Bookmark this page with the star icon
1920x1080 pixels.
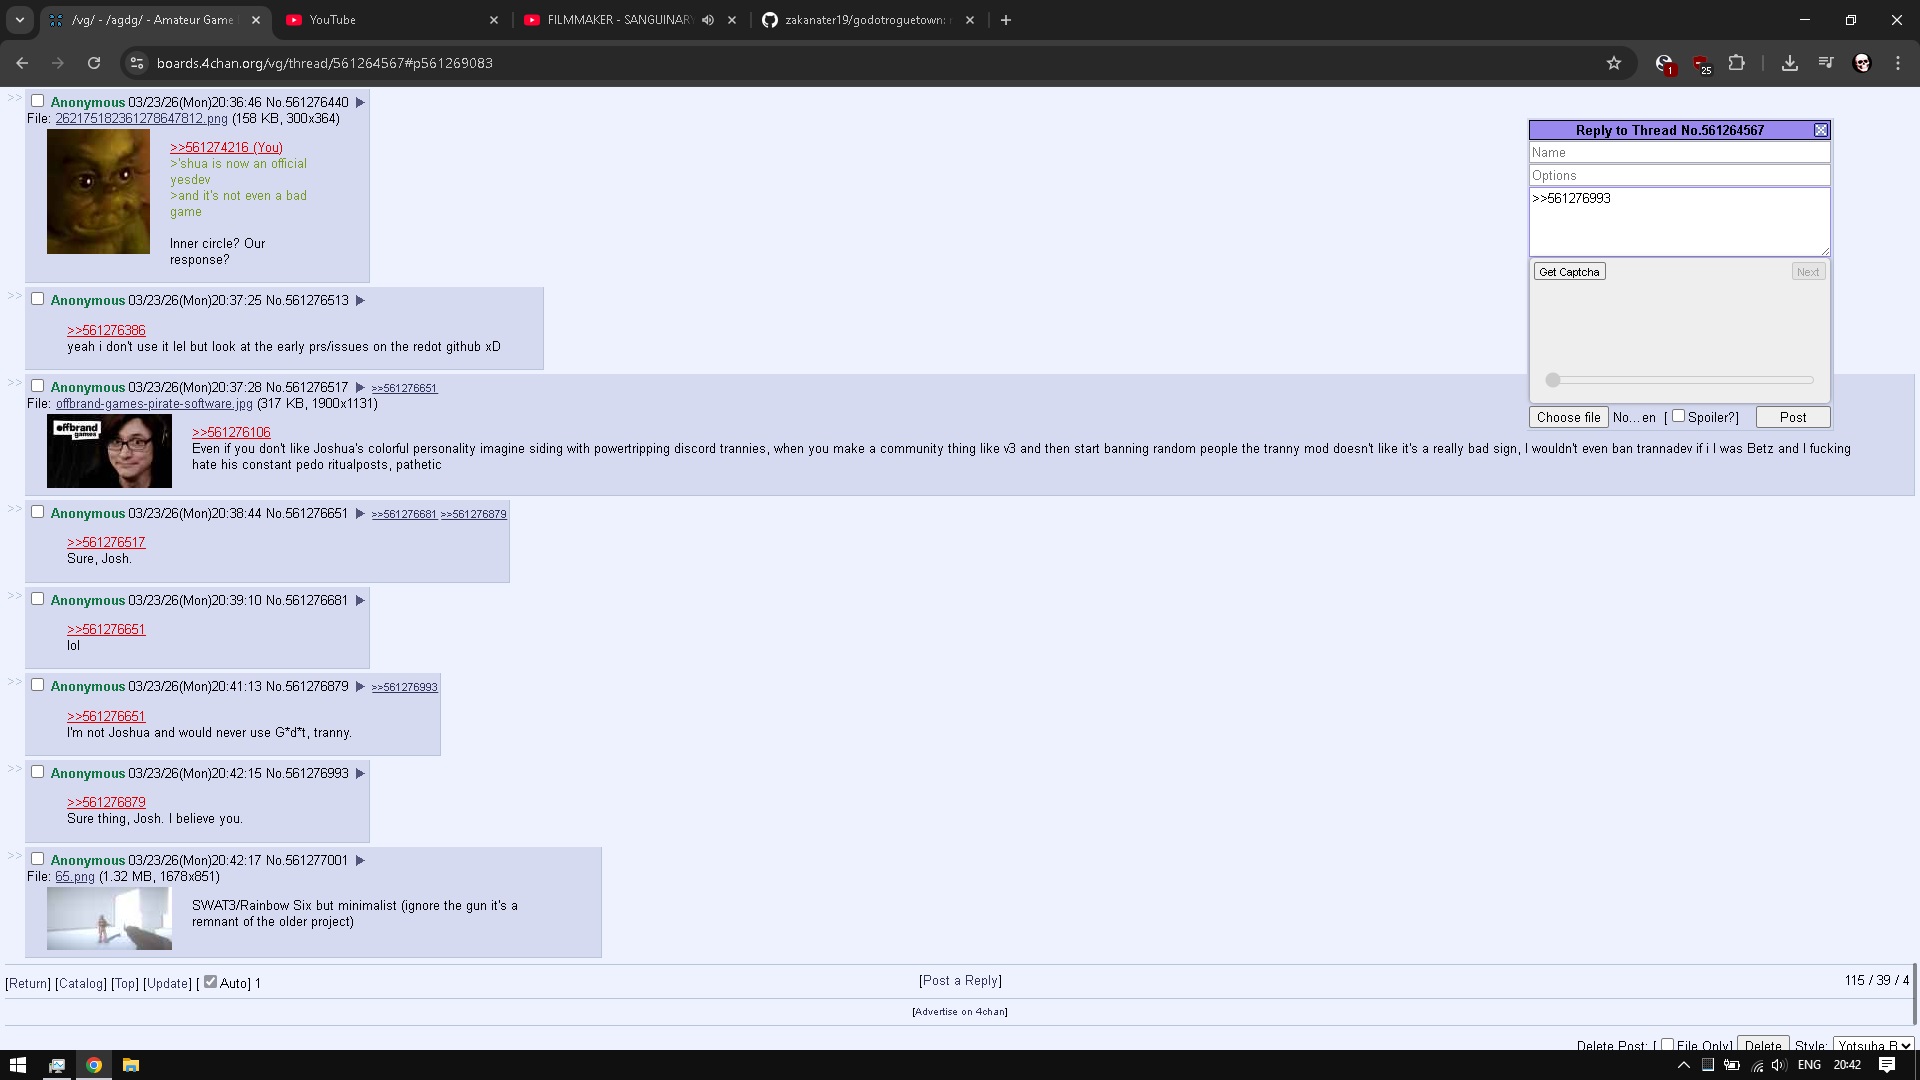click(1613, 63)
